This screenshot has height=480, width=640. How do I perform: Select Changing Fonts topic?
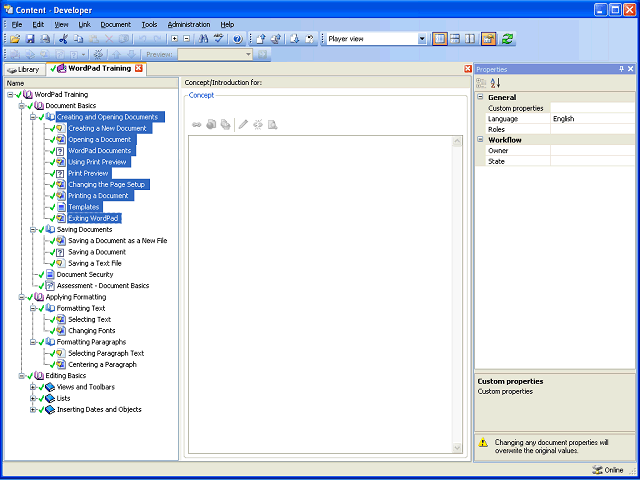point(92,331)
